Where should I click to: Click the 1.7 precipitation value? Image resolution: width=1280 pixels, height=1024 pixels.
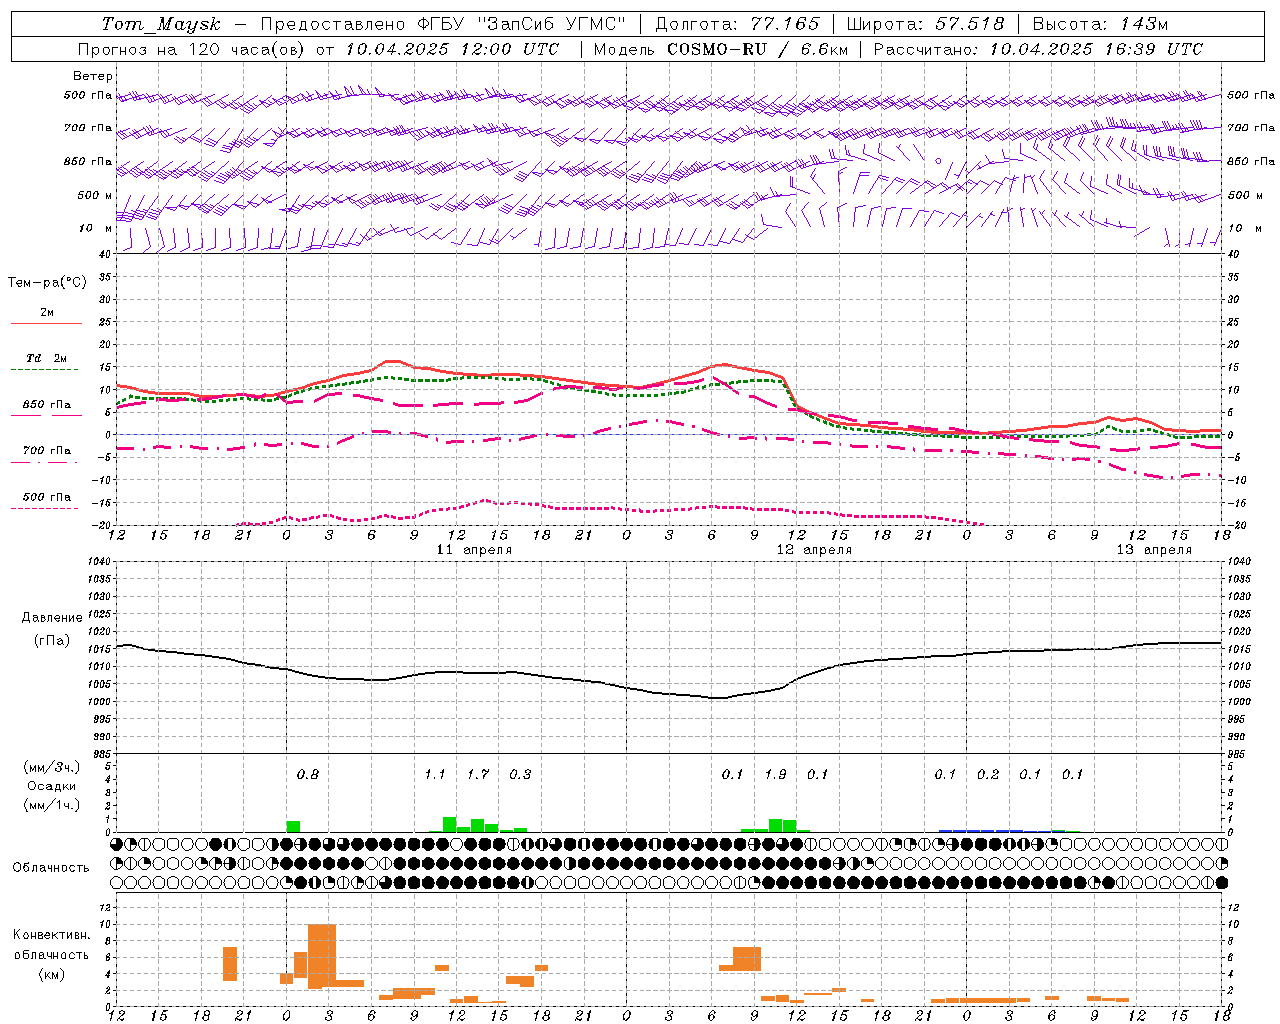478,775
